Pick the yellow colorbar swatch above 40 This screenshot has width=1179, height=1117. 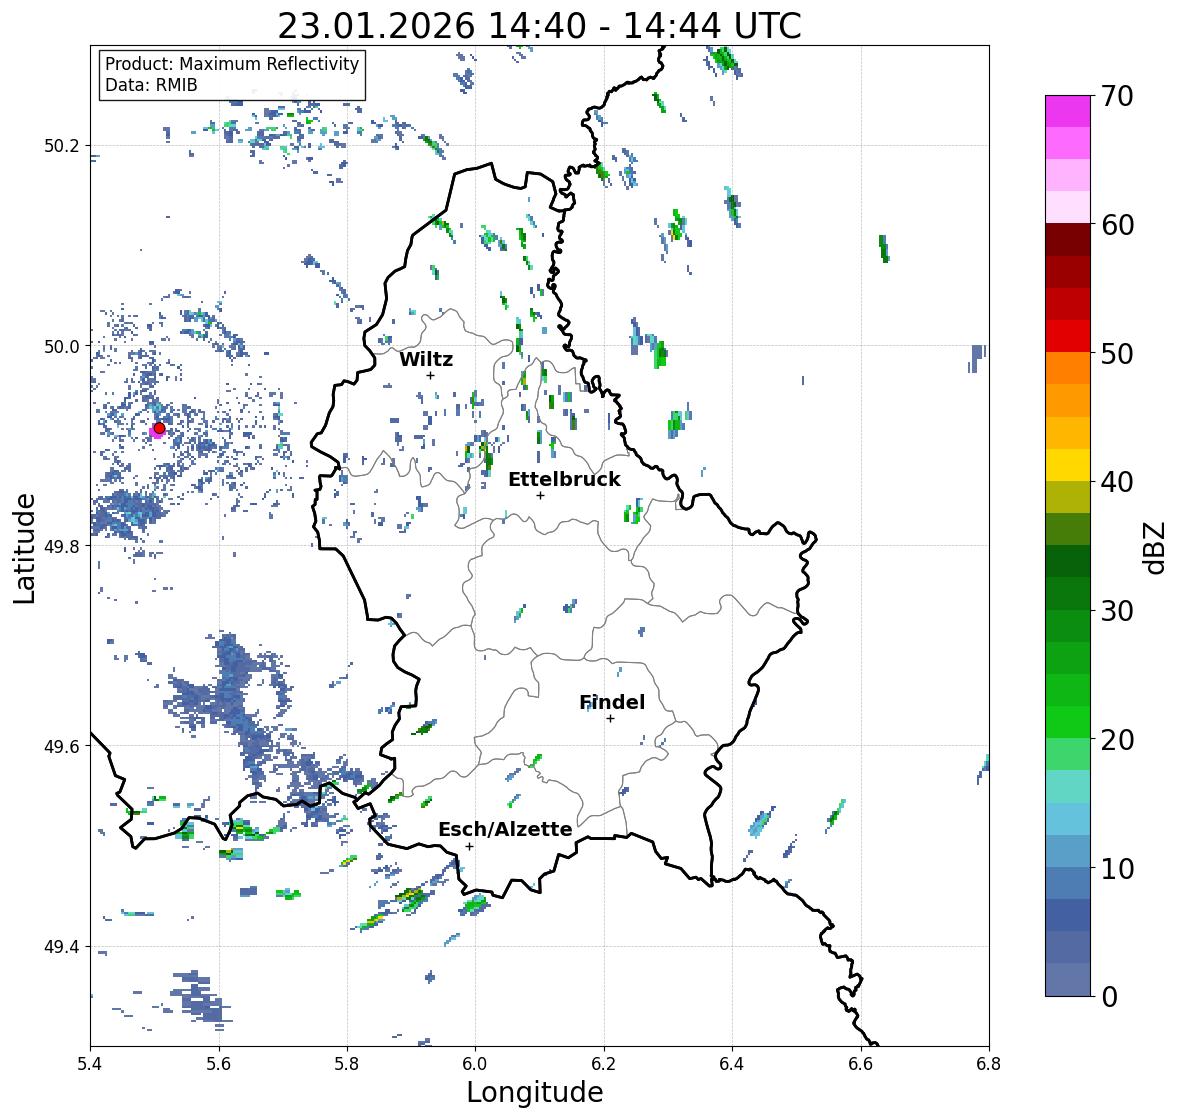point(1068,465)
